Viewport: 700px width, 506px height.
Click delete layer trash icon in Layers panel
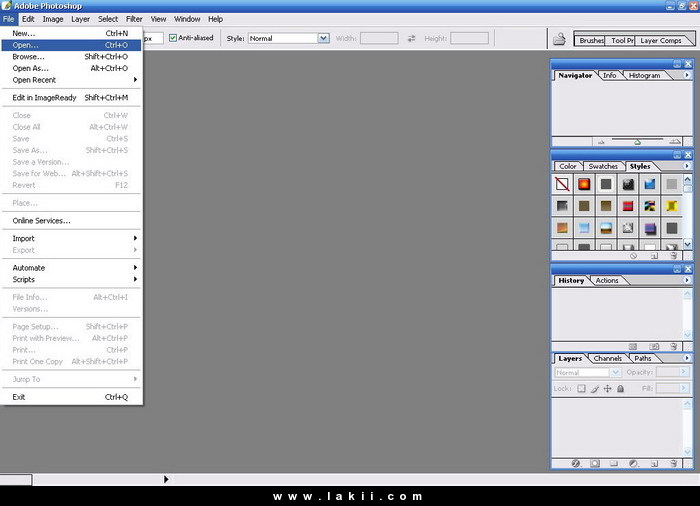[674, 464]
